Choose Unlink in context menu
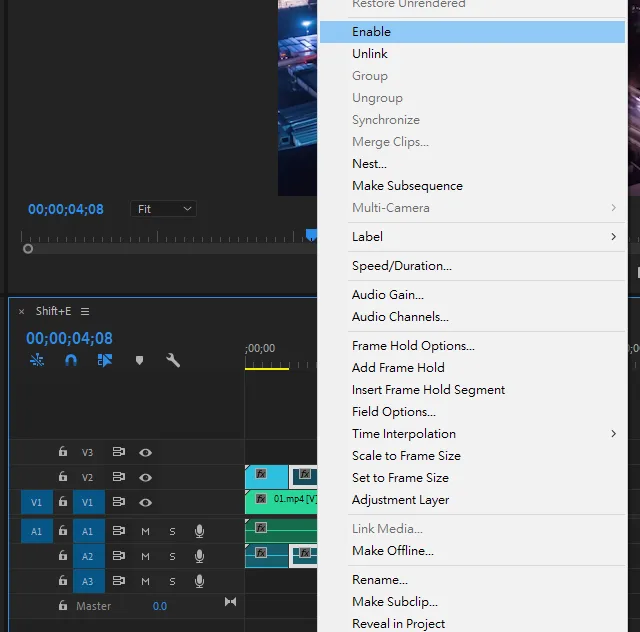This screenshot has height=632, width=640. point(472,54)
